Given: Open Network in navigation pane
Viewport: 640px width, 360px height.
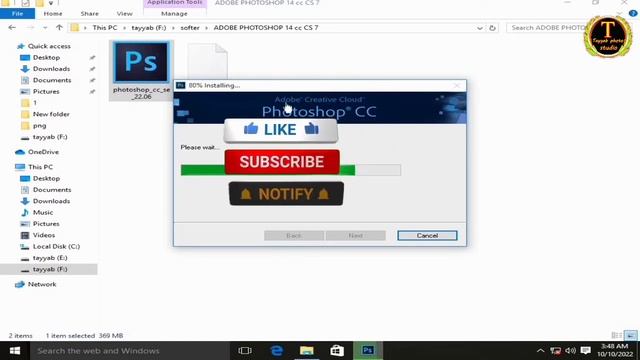Looking at the screenshot, I should coord(42,284).
